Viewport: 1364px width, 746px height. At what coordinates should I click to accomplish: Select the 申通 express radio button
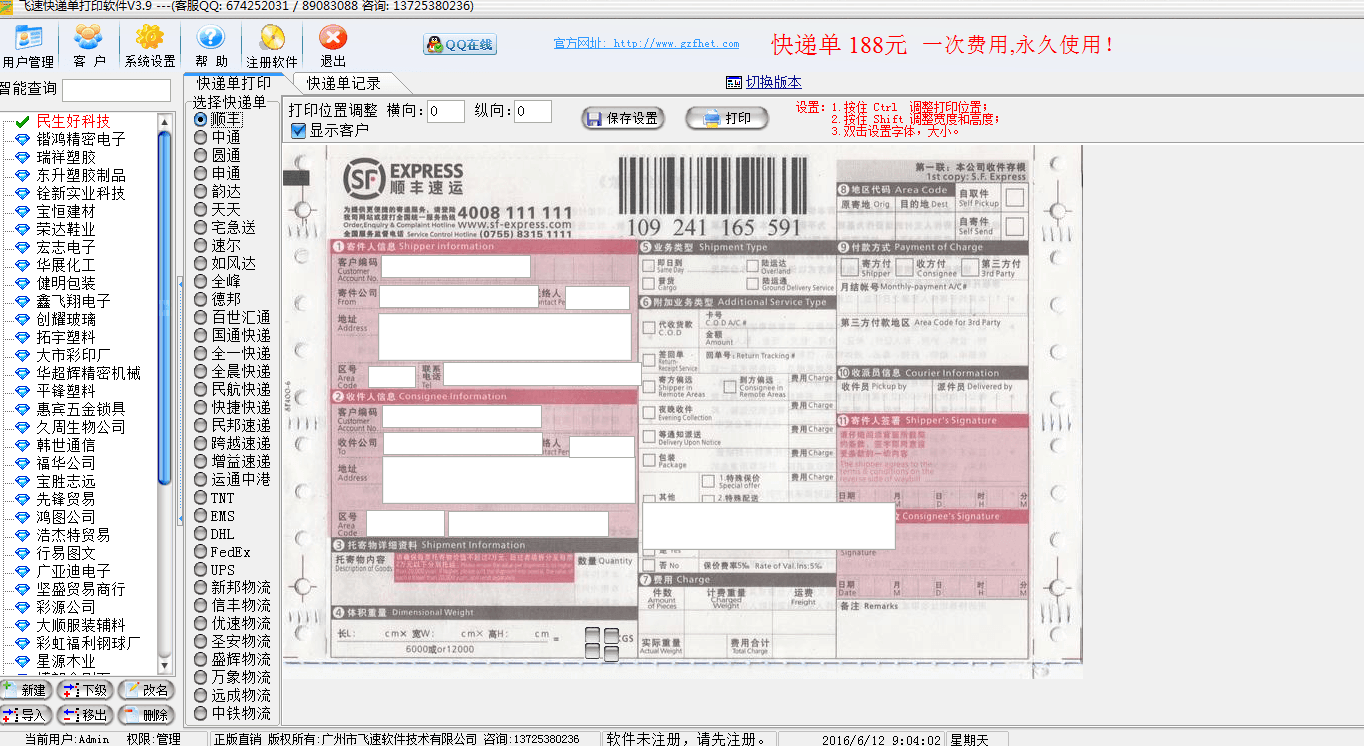(x=200, y=173)
